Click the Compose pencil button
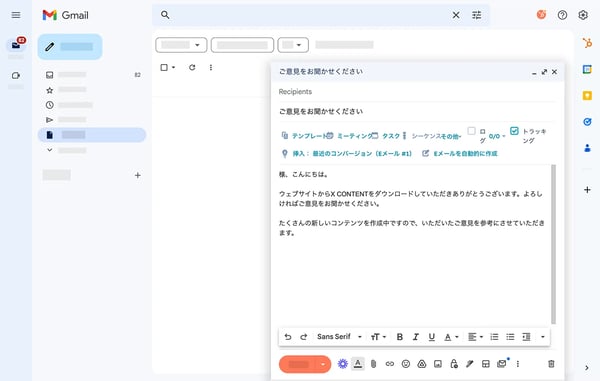Viewport: 600px width, 381px height. [x=70, y=47]
